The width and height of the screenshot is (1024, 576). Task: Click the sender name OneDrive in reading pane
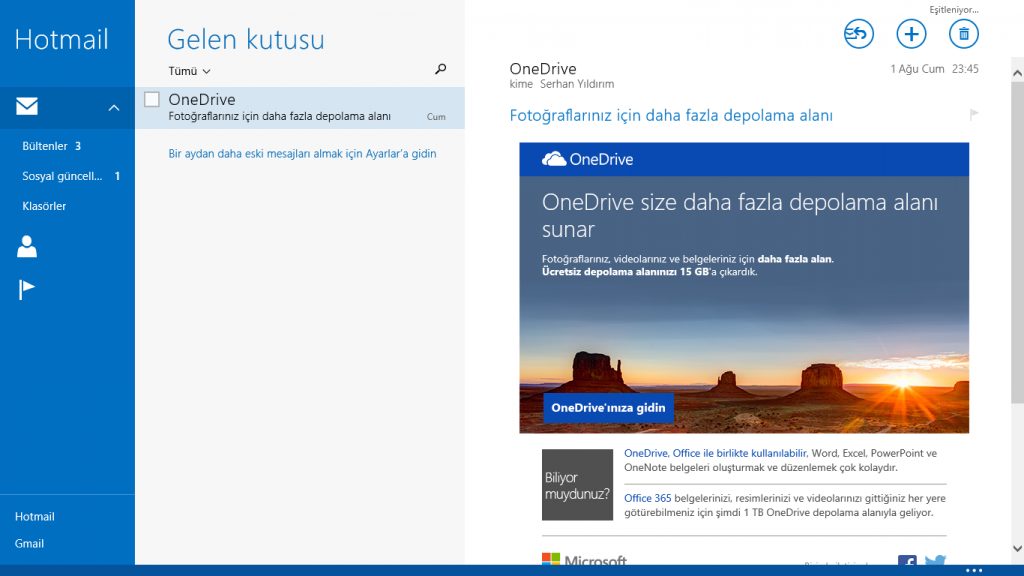543,69
